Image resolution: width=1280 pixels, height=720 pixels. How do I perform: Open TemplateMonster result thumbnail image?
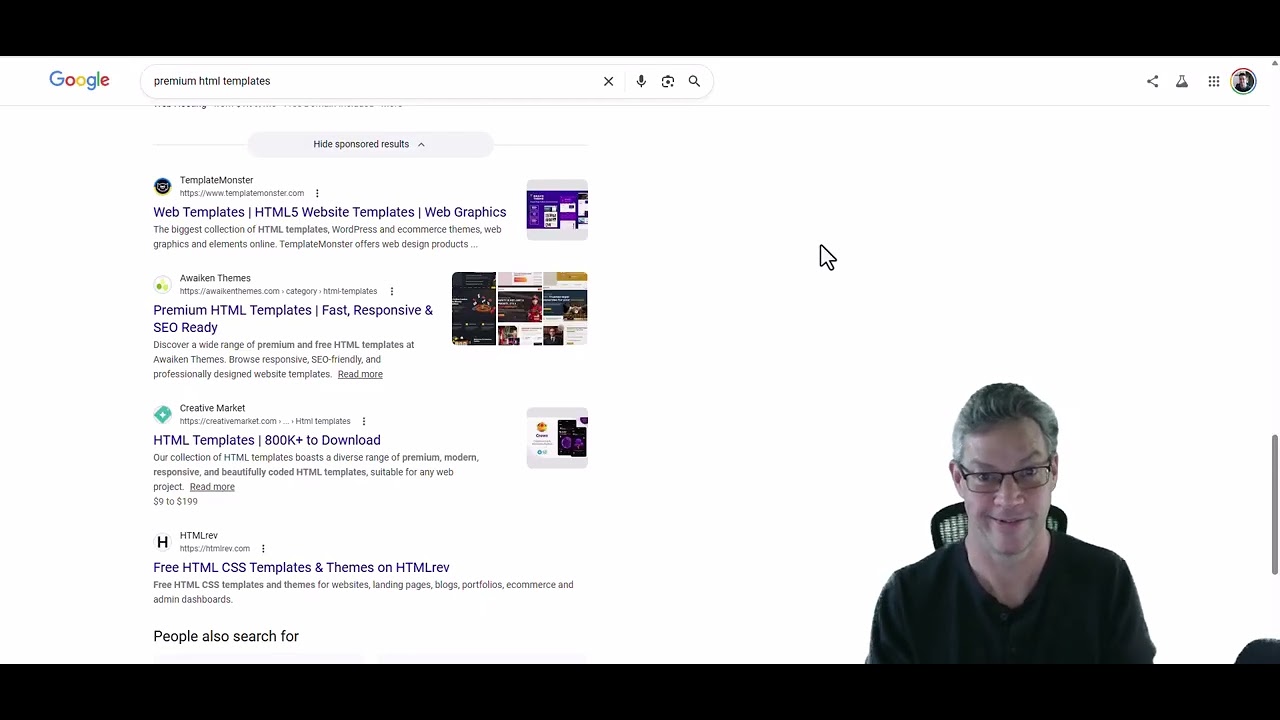[x=557, y=210]
